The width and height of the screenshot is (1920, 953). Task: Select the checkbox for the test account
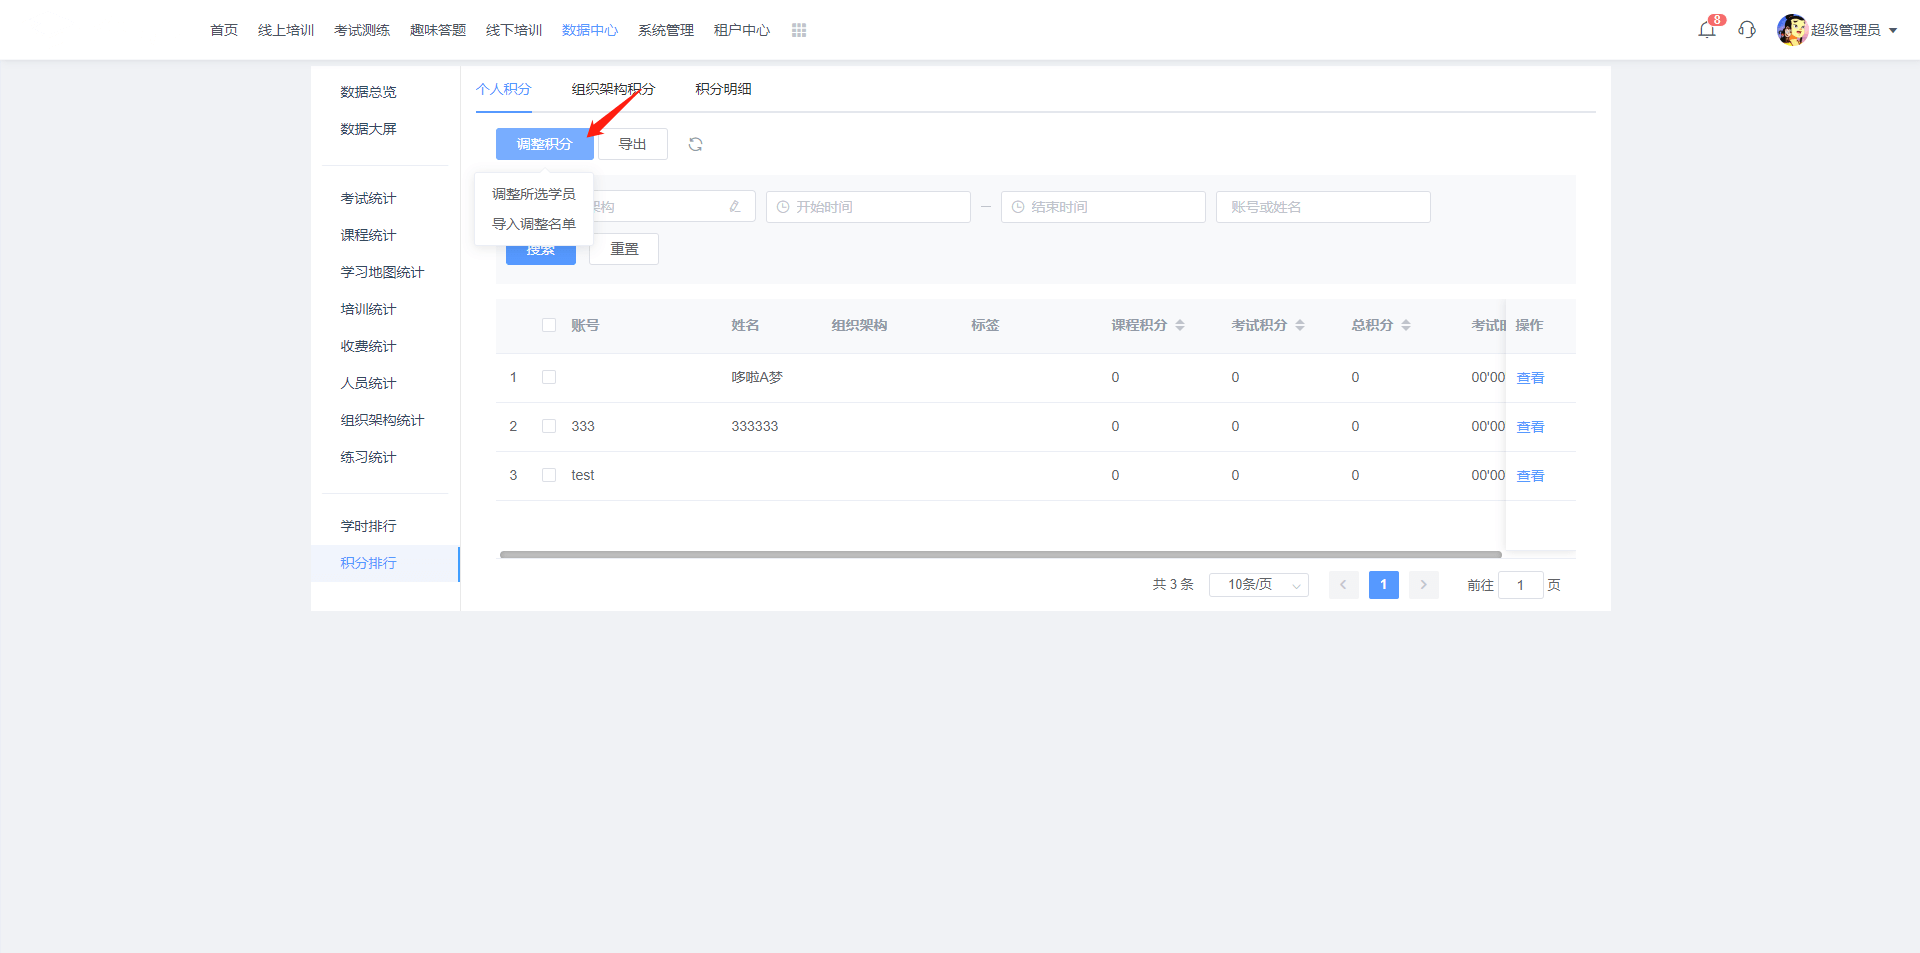[549, 475]
